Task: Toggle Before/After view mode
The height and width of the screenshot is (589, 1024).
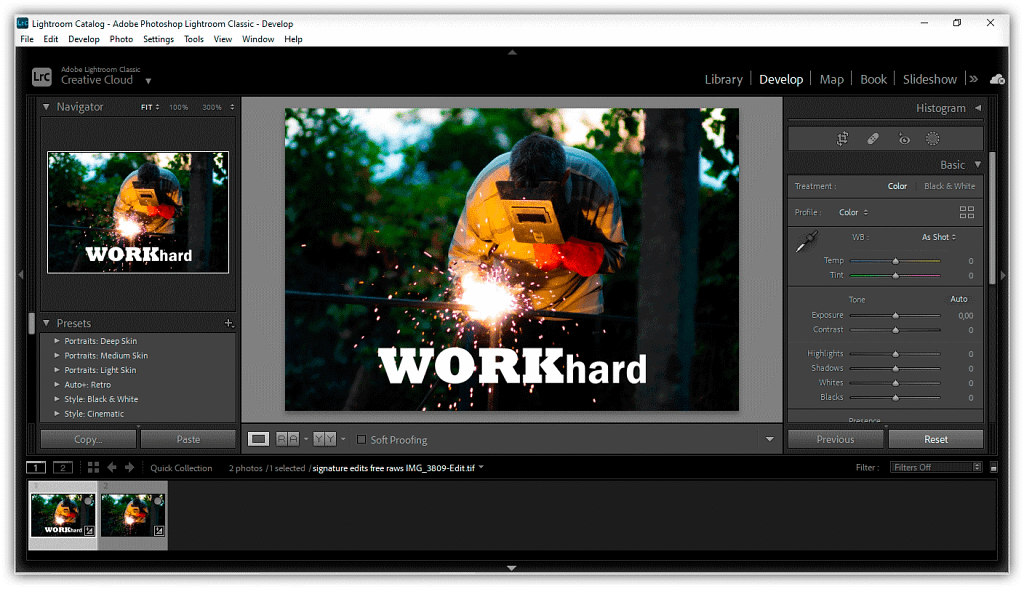Action: [325, 439]
